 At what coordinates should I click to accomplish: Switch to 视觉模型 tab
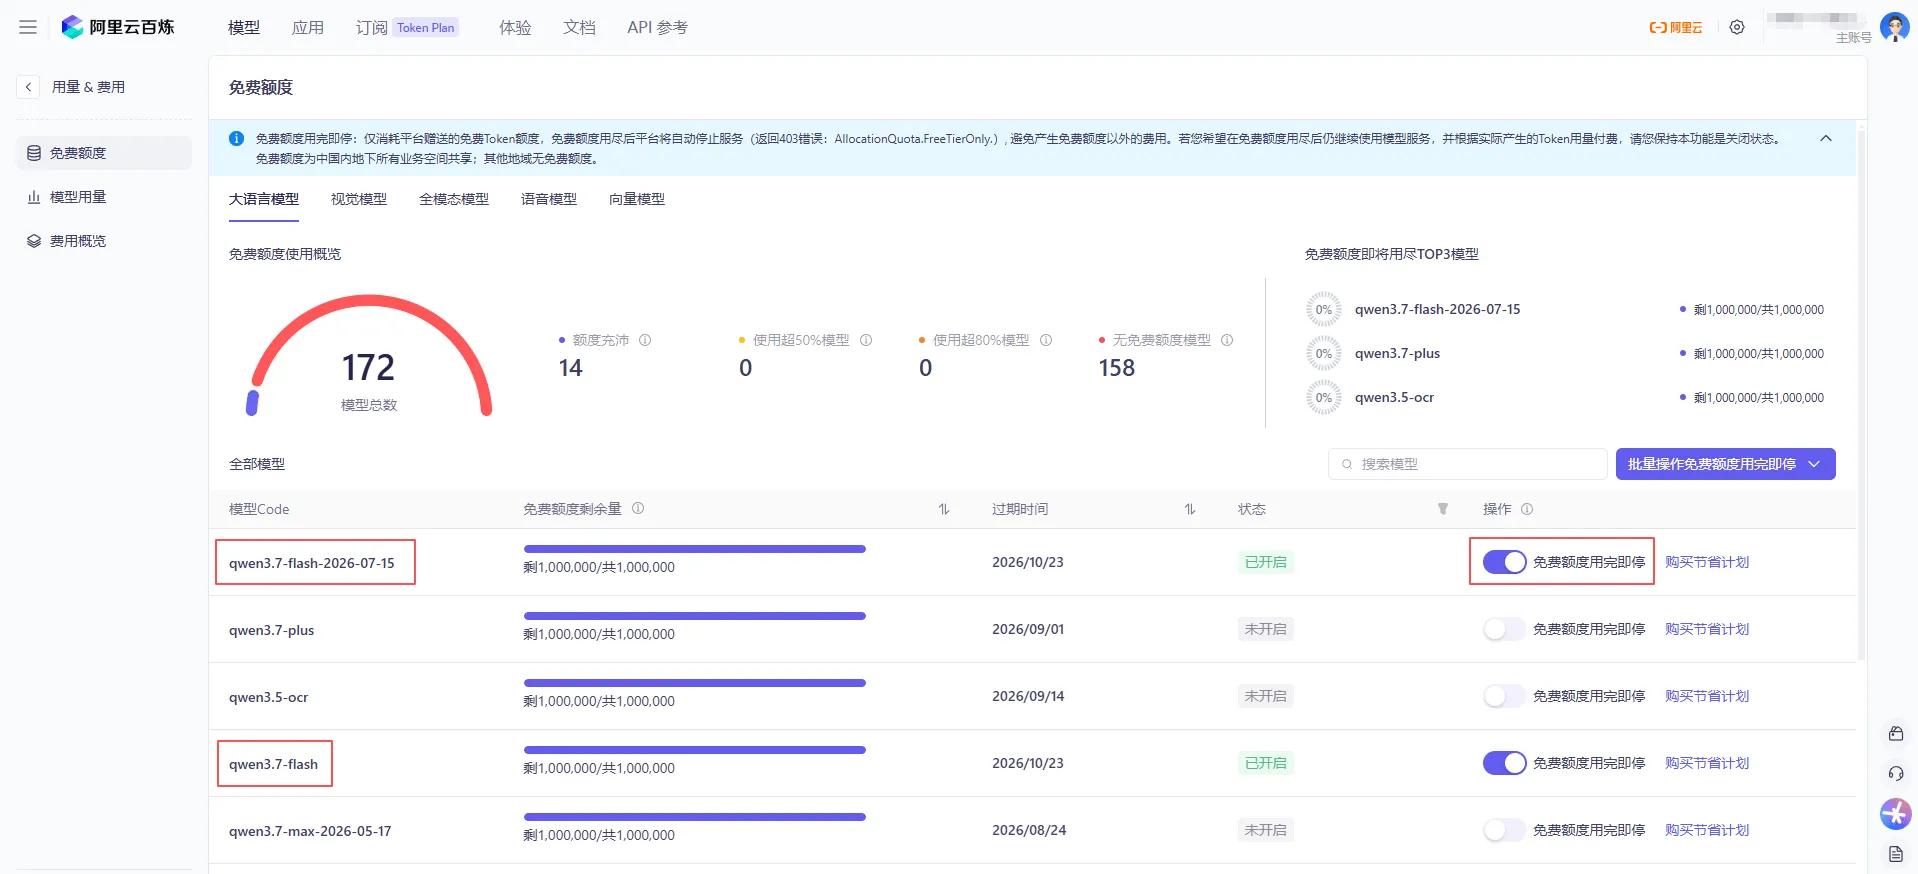(359, 199)
